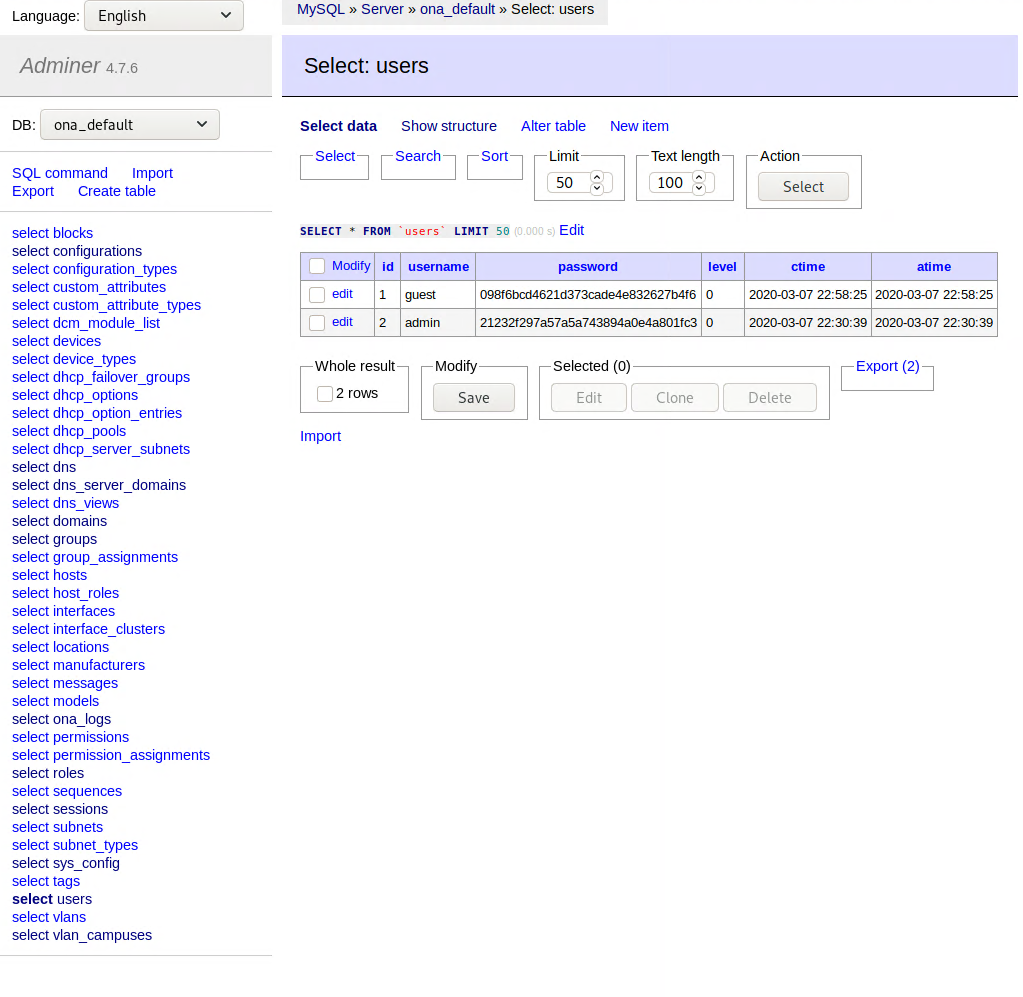Click the Clone button
Viewport: 1023px width, 997px height.
675,398
